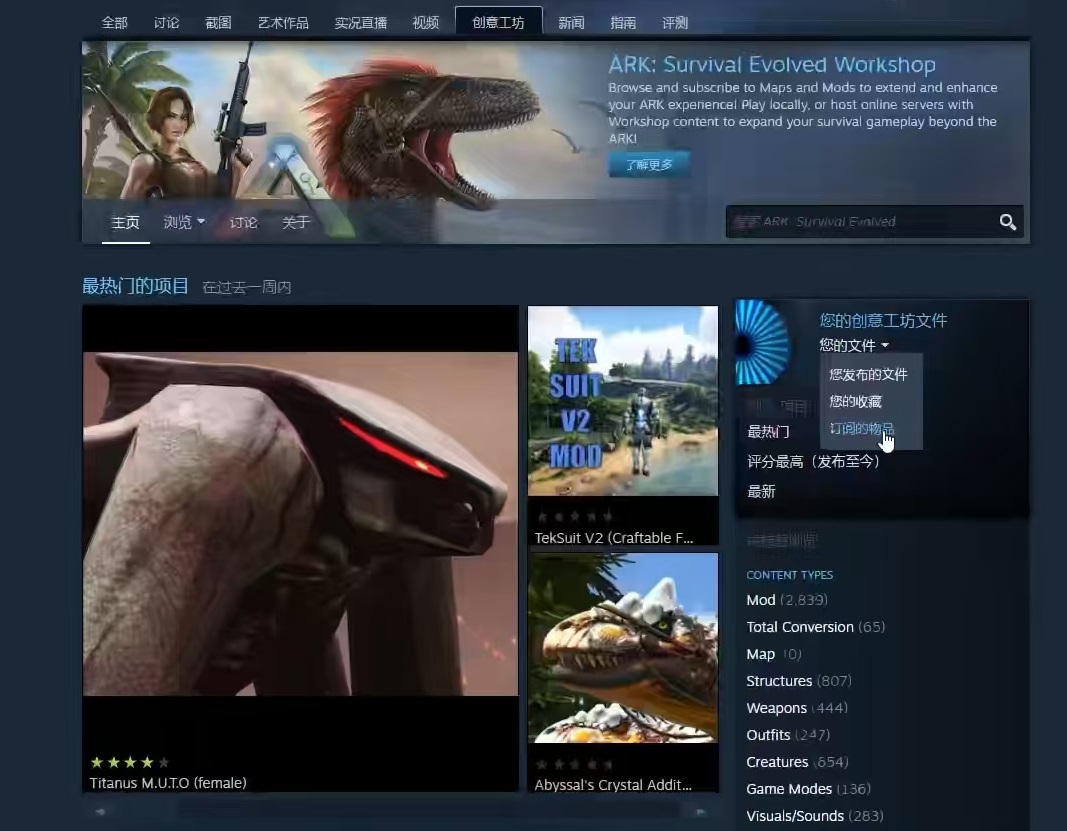Screen dimensions: 1067x831
Task: Filter by Structures content type
Action: (779, 681)
